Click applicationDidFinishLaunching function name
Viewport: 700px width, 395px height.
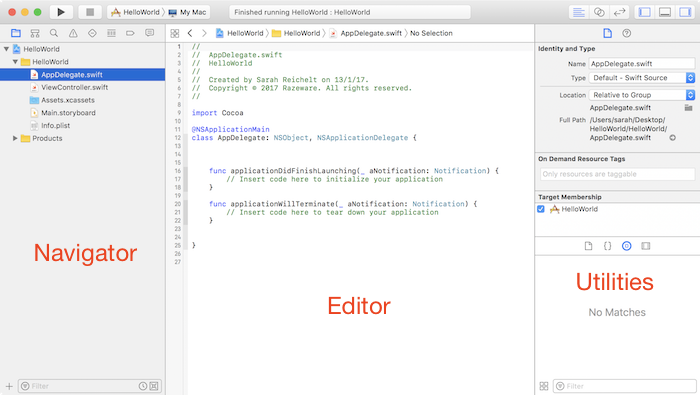(293, 171)
